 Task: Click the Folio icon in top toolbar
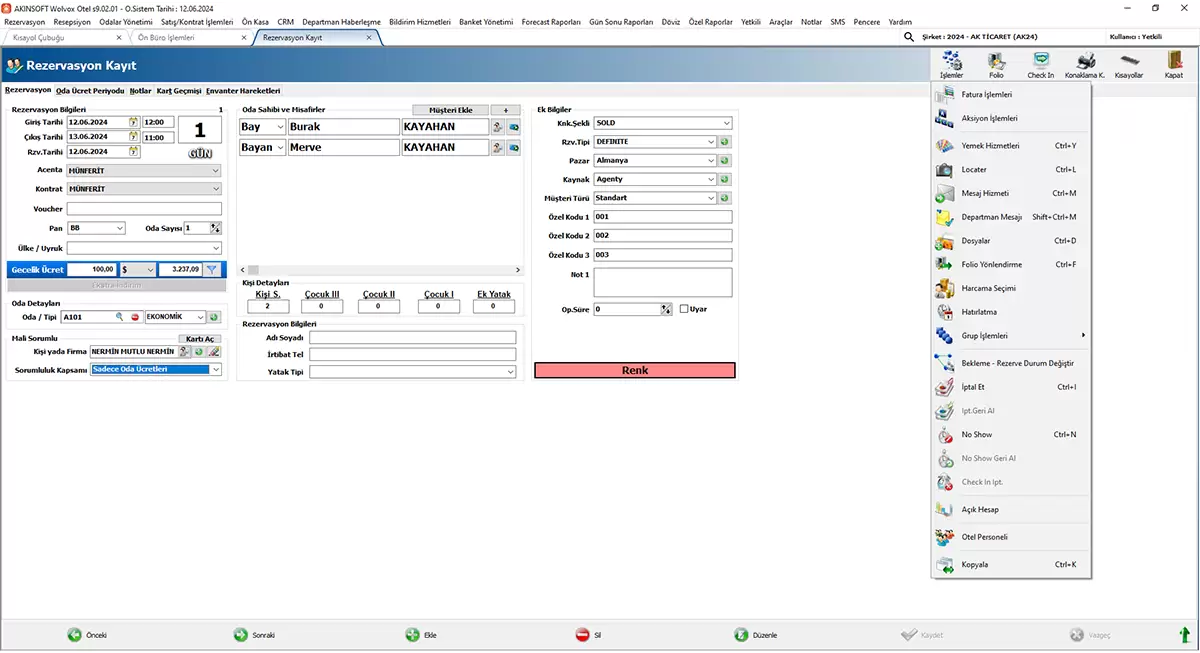(x=996, y=63)
